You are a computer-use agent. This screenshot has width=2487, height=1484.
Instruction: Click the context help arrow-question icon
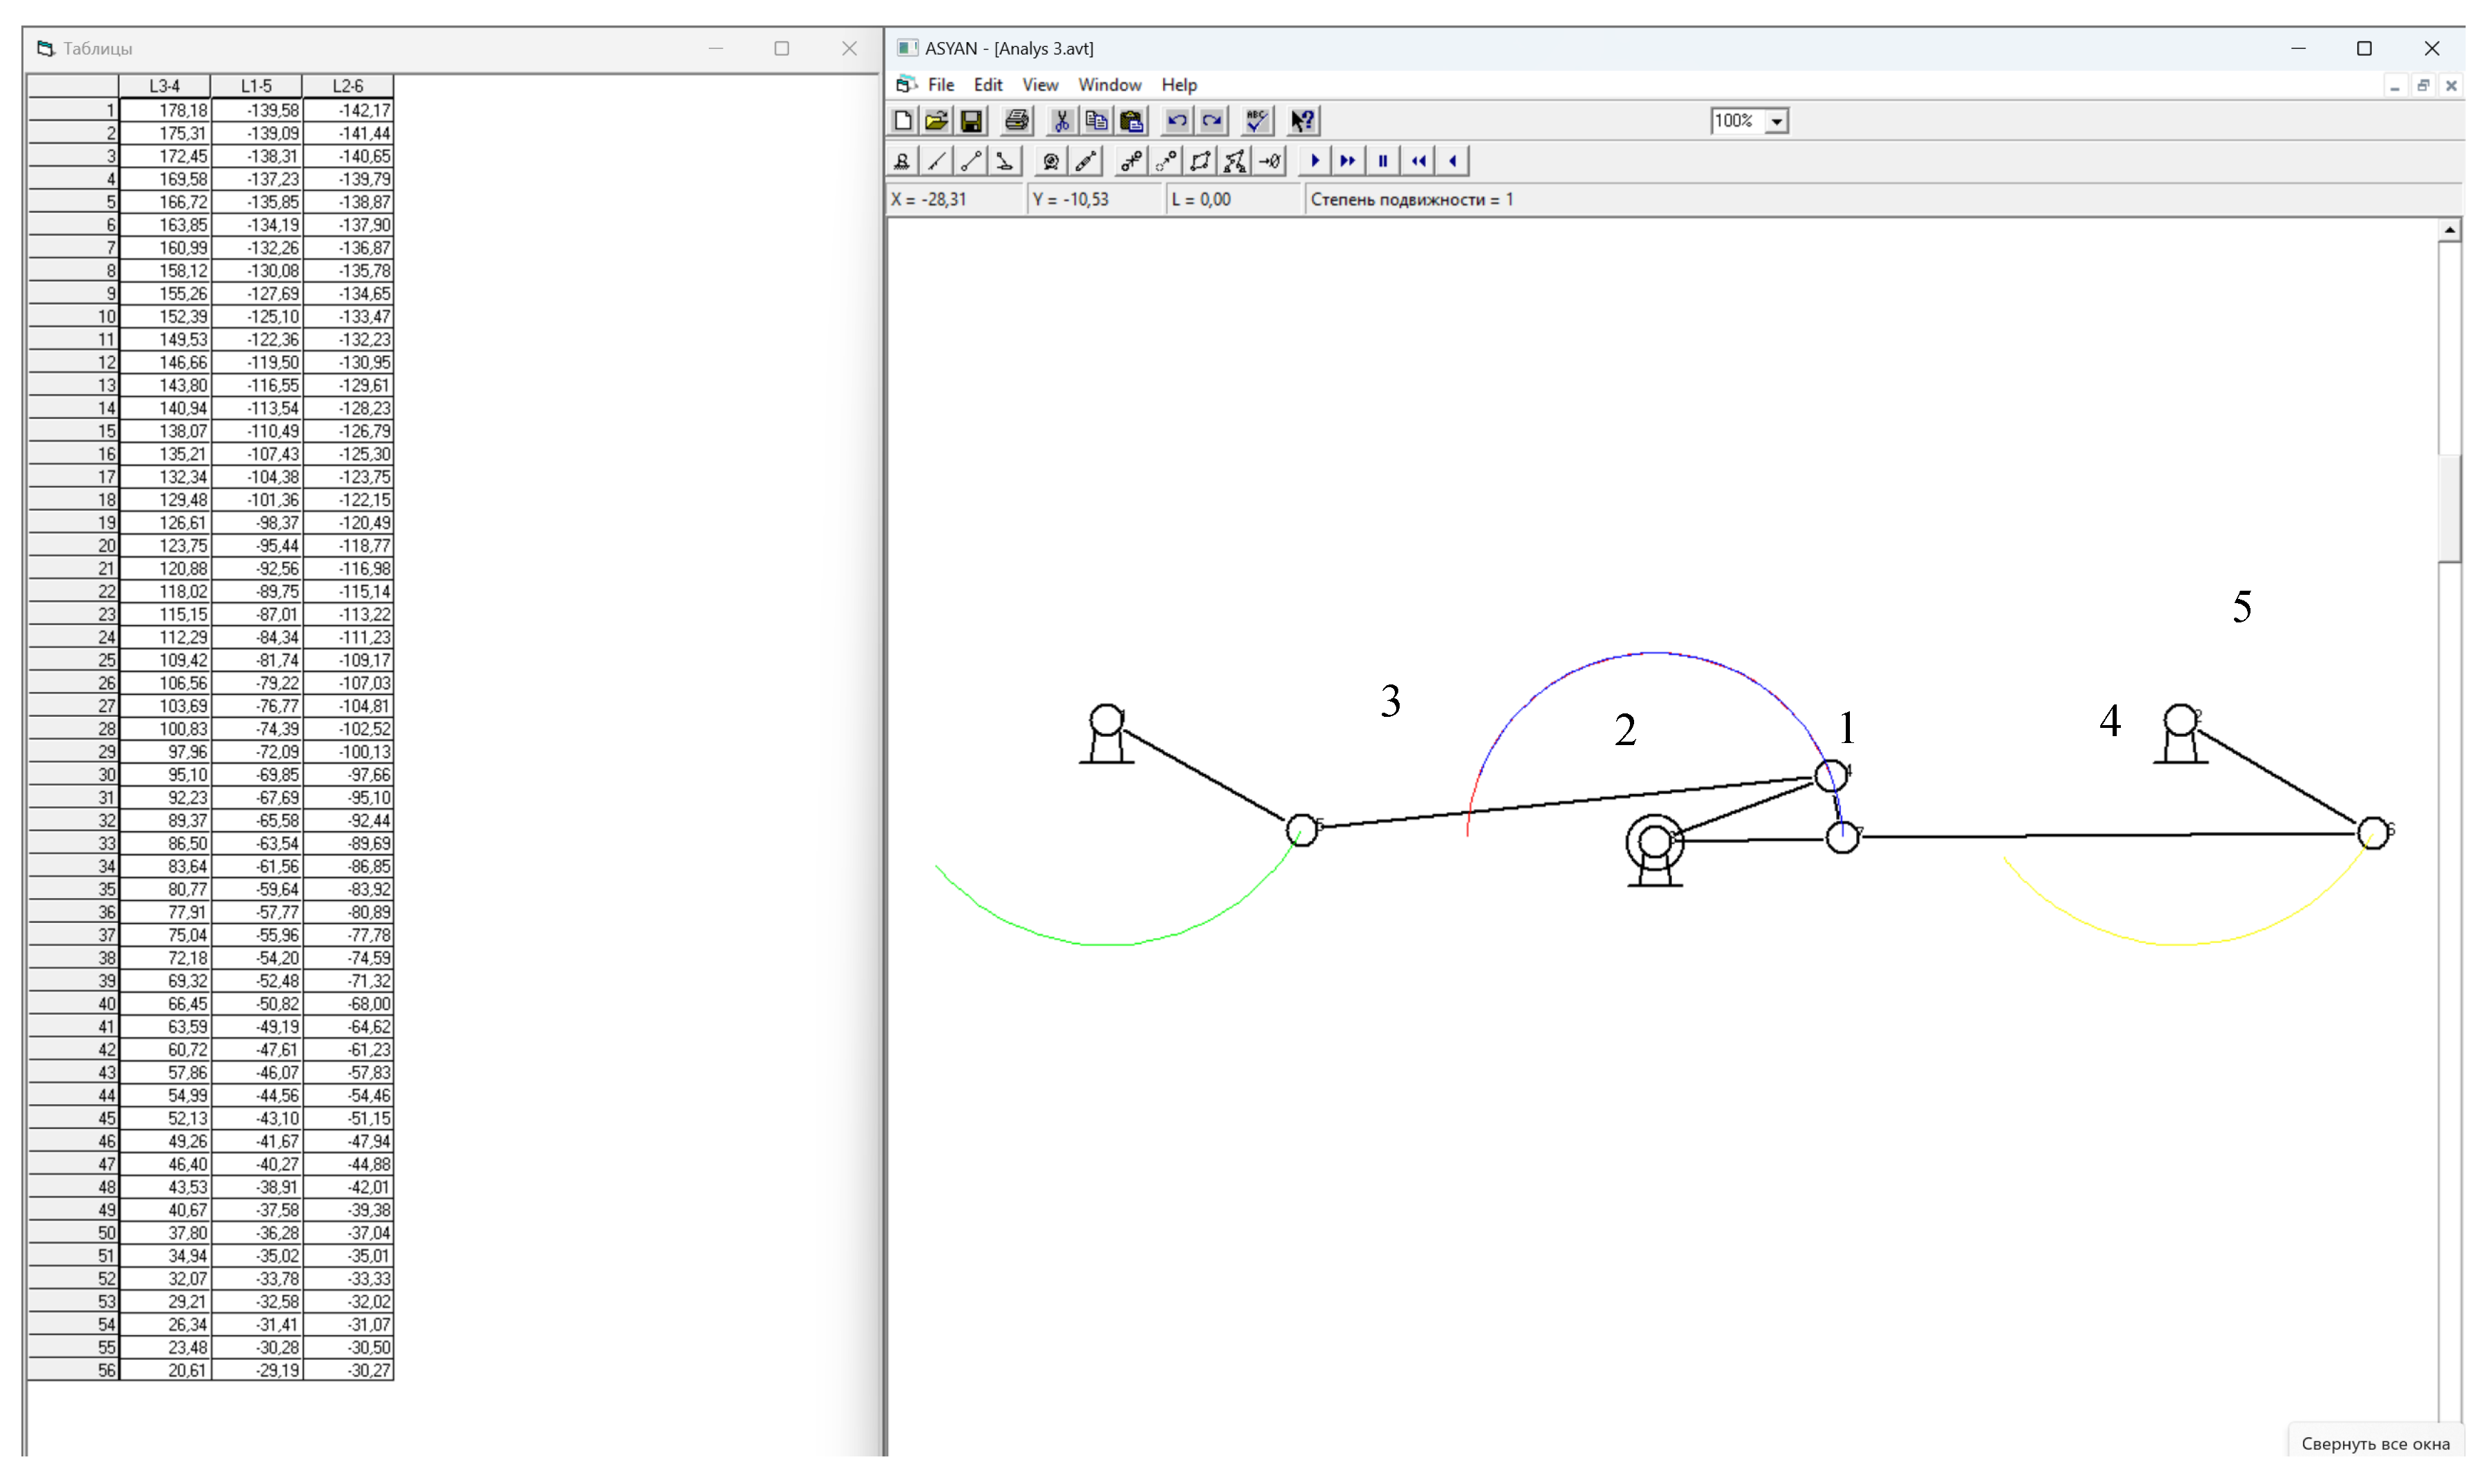coord(1302,121)
